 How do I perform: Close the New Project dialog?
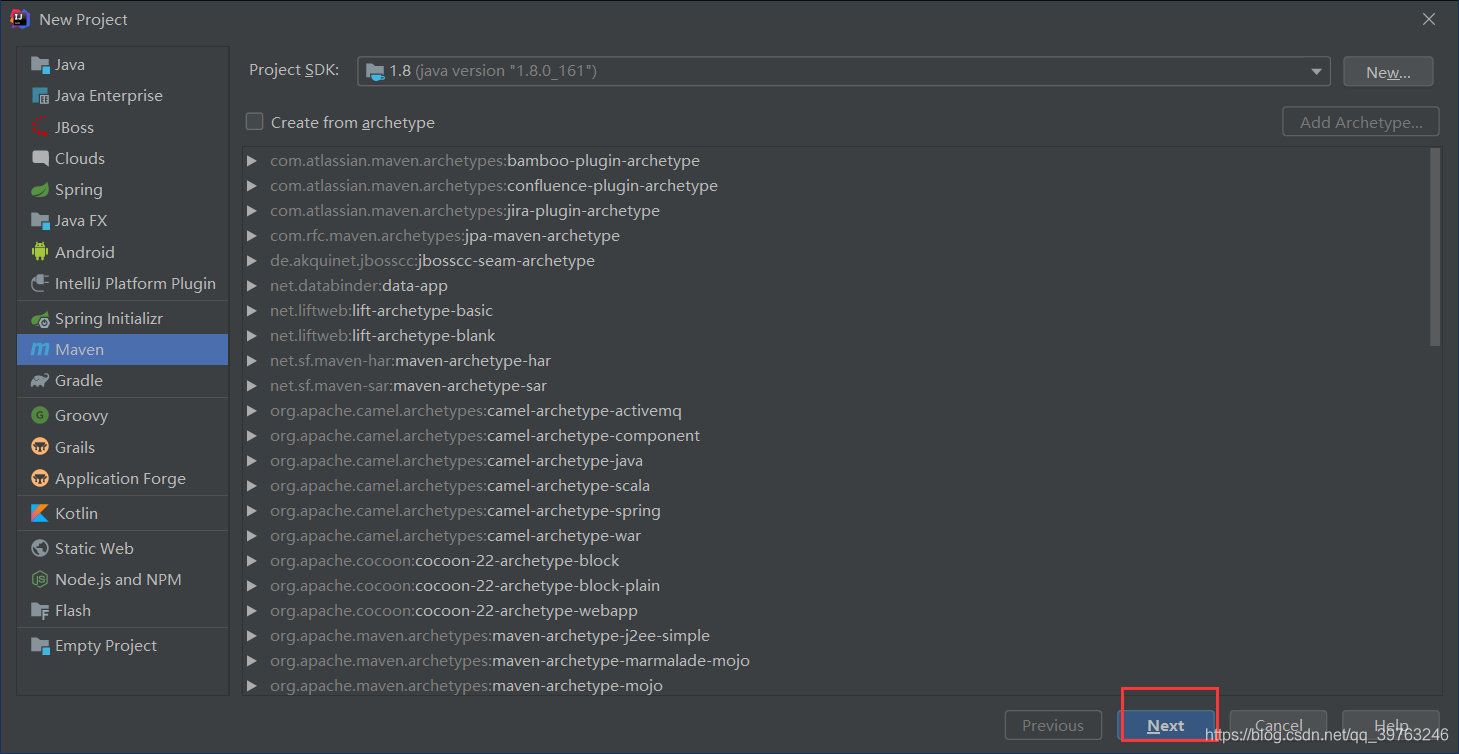click(x=1428, y=19)
